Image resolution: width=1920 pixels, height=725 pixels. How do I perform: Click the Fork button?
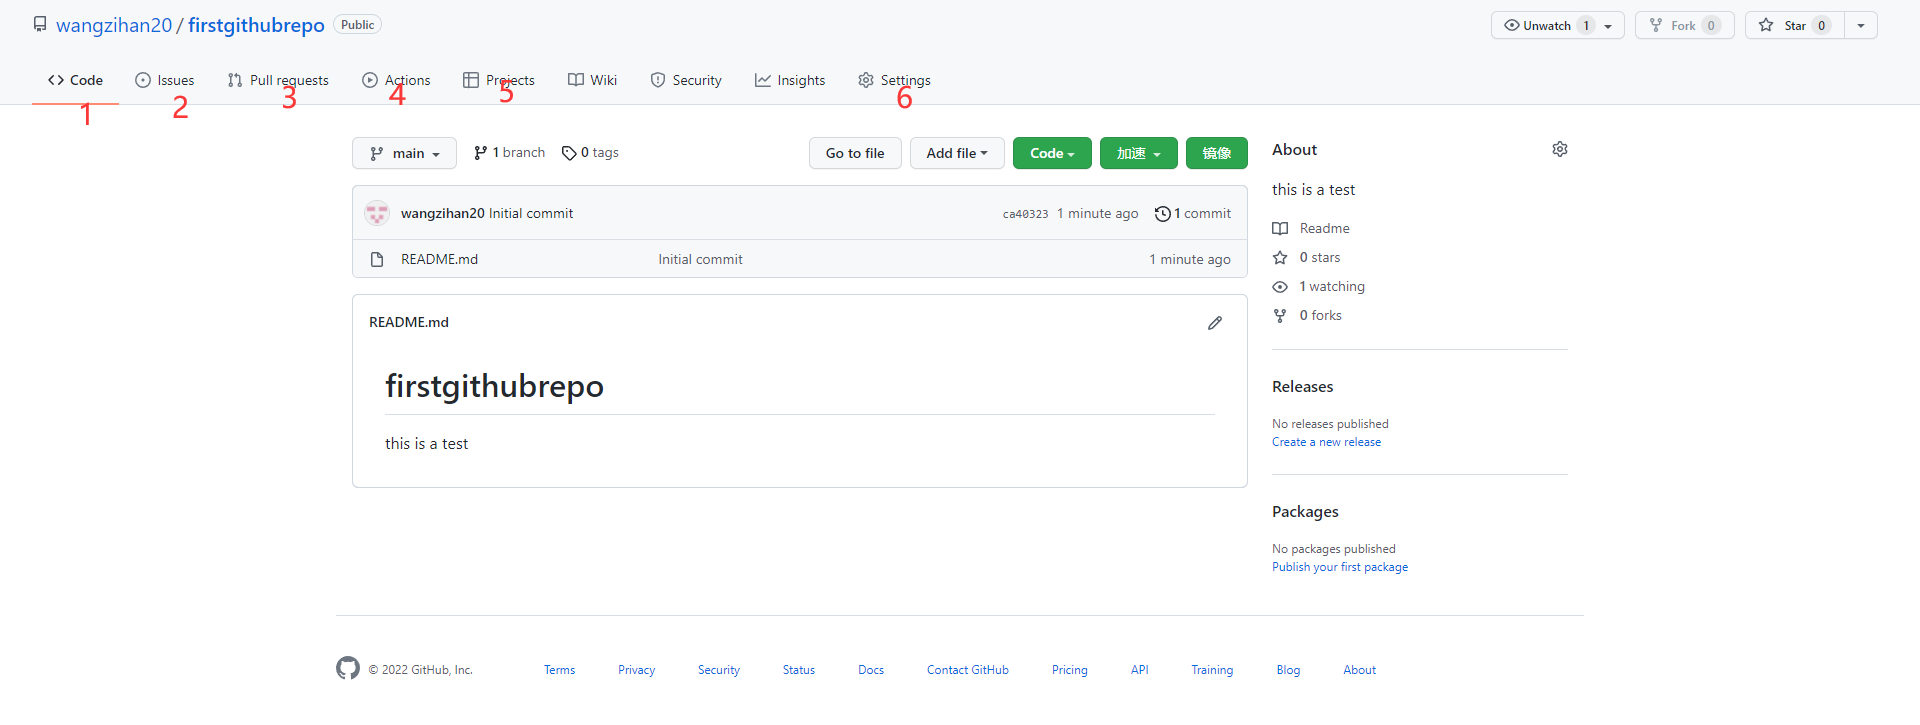[1685, 25]
